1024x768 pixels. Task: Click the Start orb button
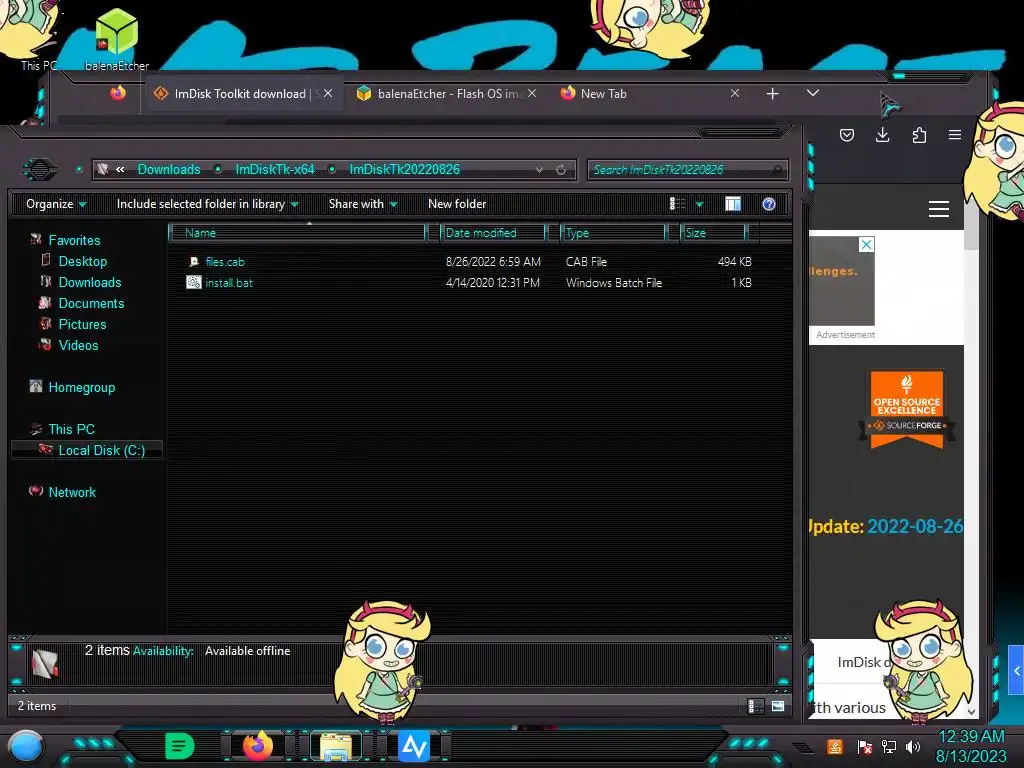click(x=25, y=747)
